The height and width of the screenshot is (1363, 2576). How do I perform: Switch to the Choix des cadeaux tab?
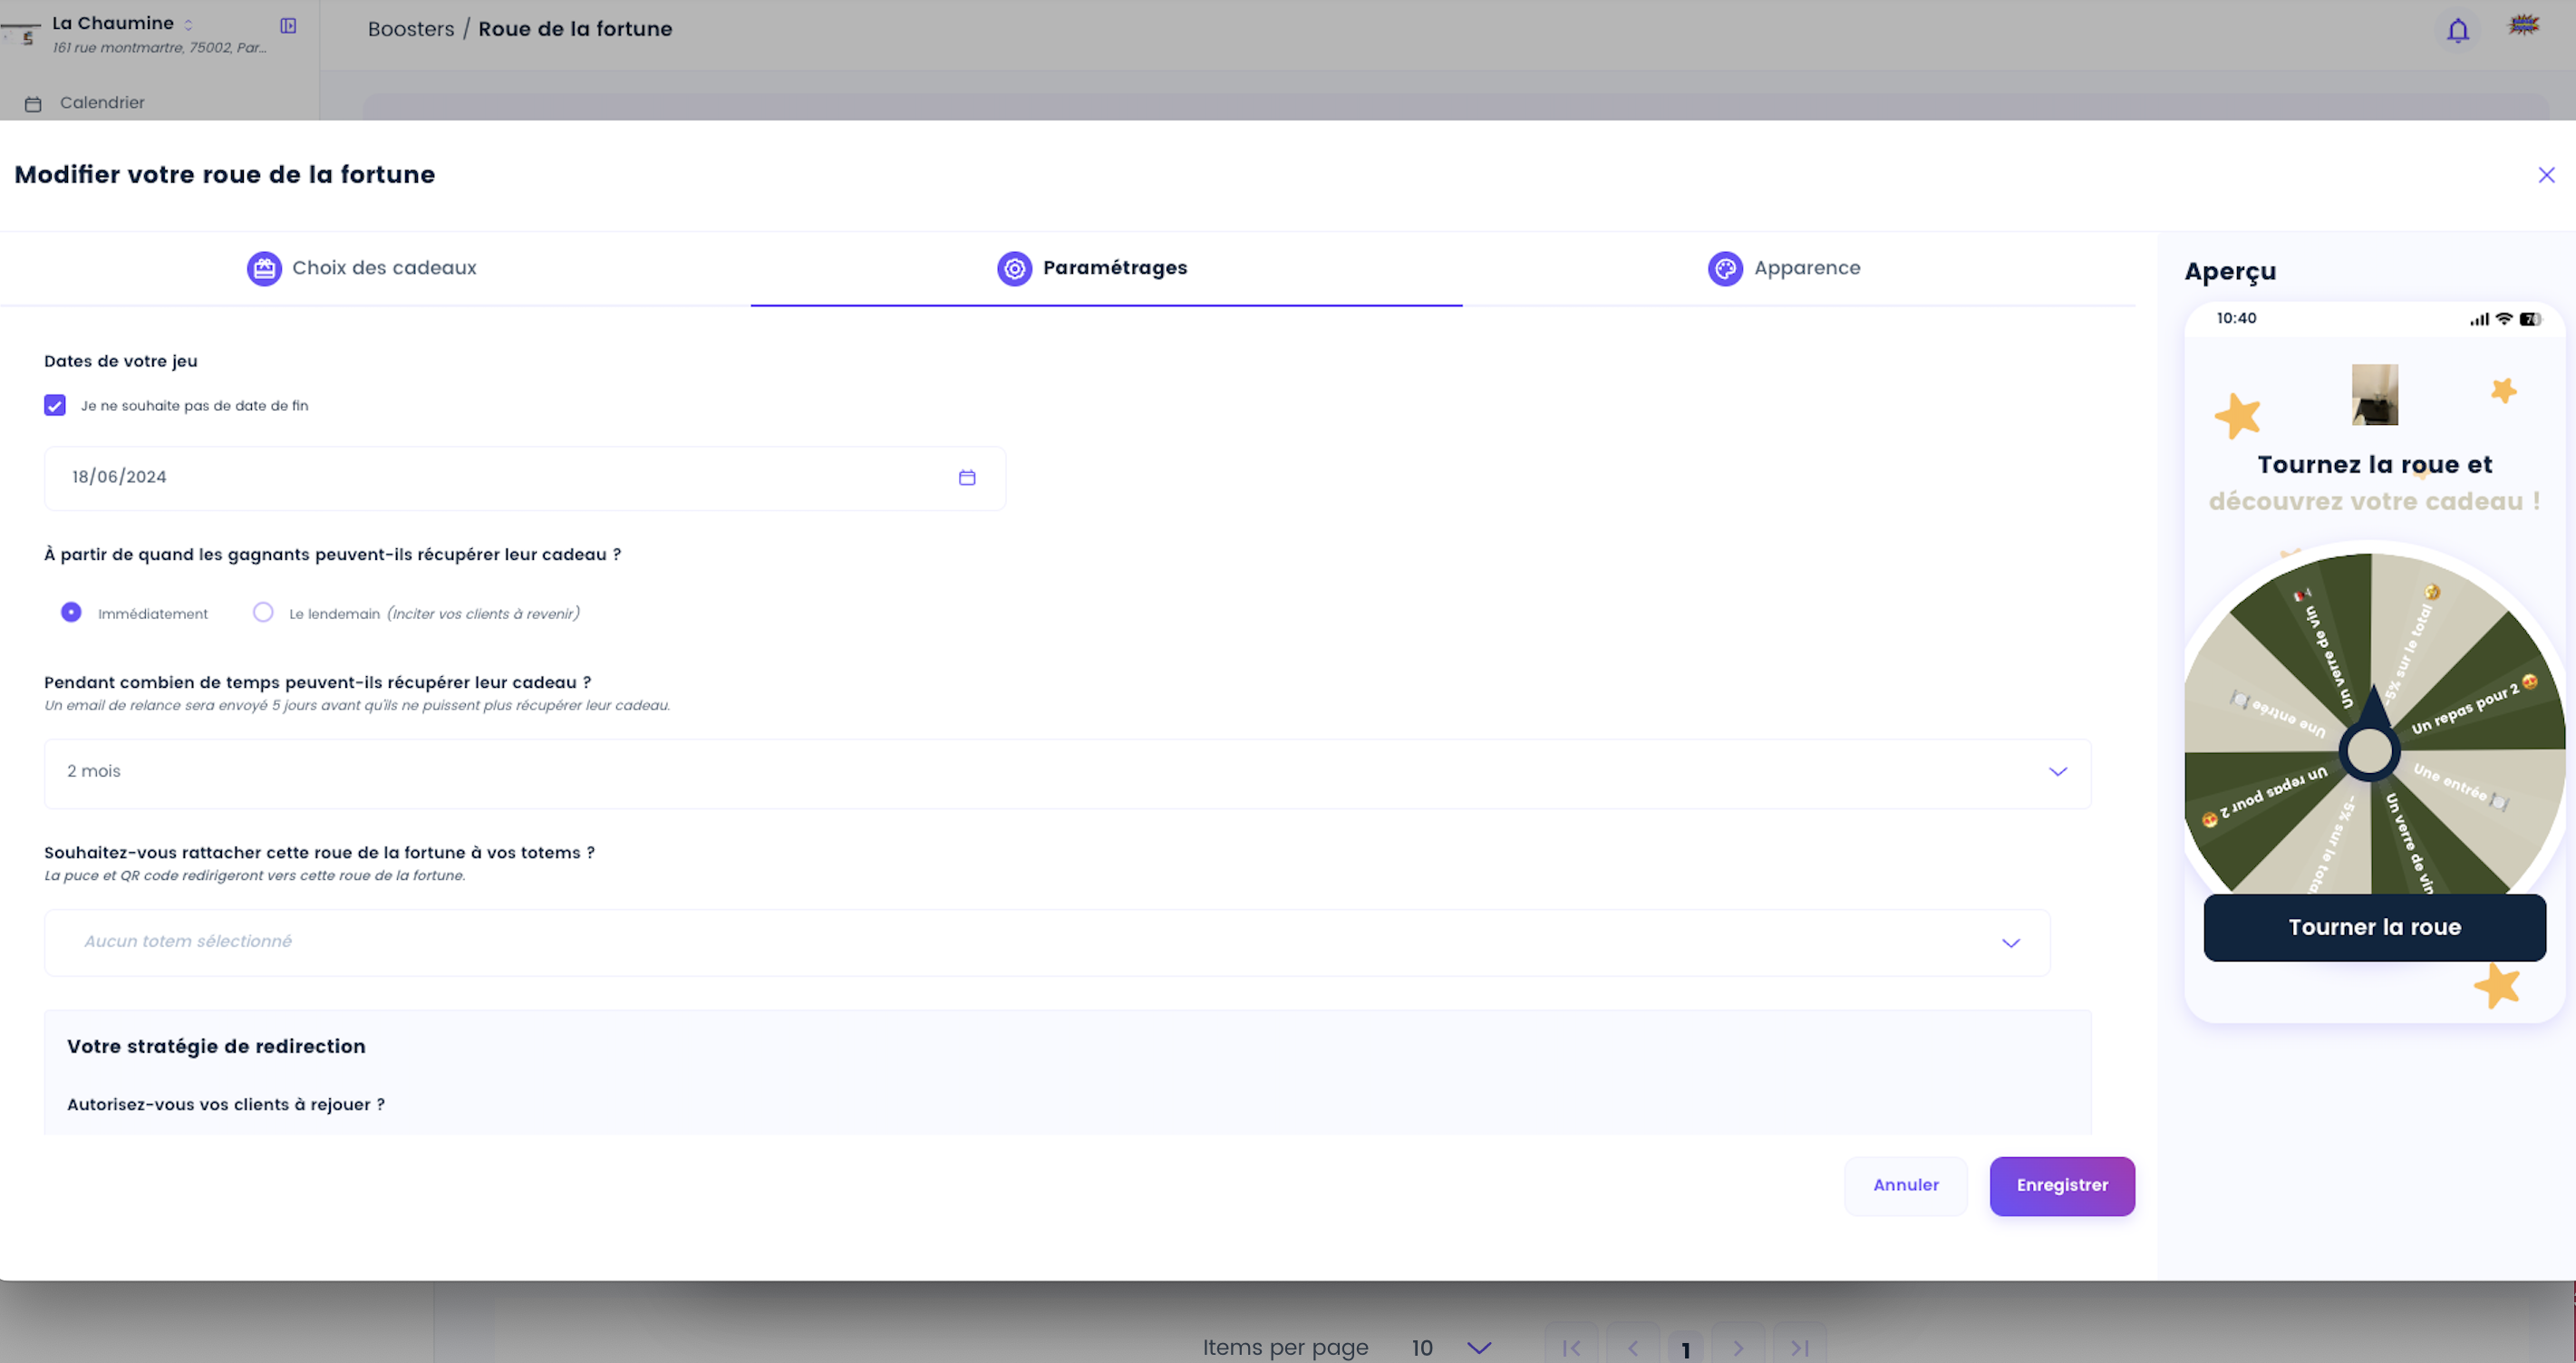(362, 268)
